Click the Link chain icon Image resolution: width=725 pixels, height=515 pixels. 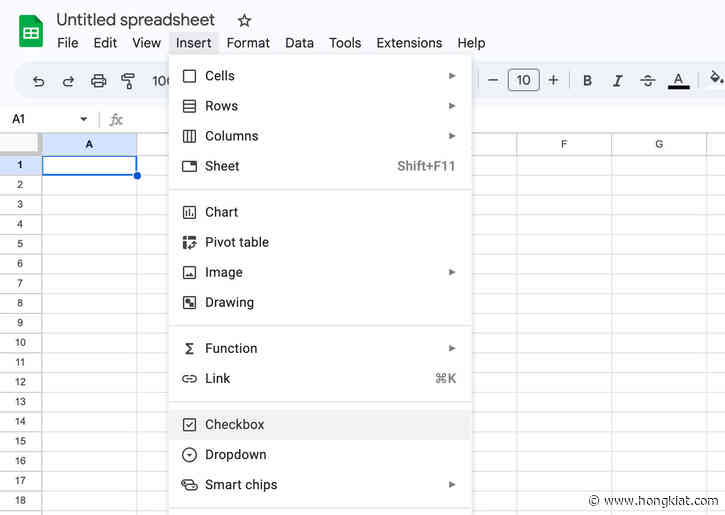click(x=189, y=379)
